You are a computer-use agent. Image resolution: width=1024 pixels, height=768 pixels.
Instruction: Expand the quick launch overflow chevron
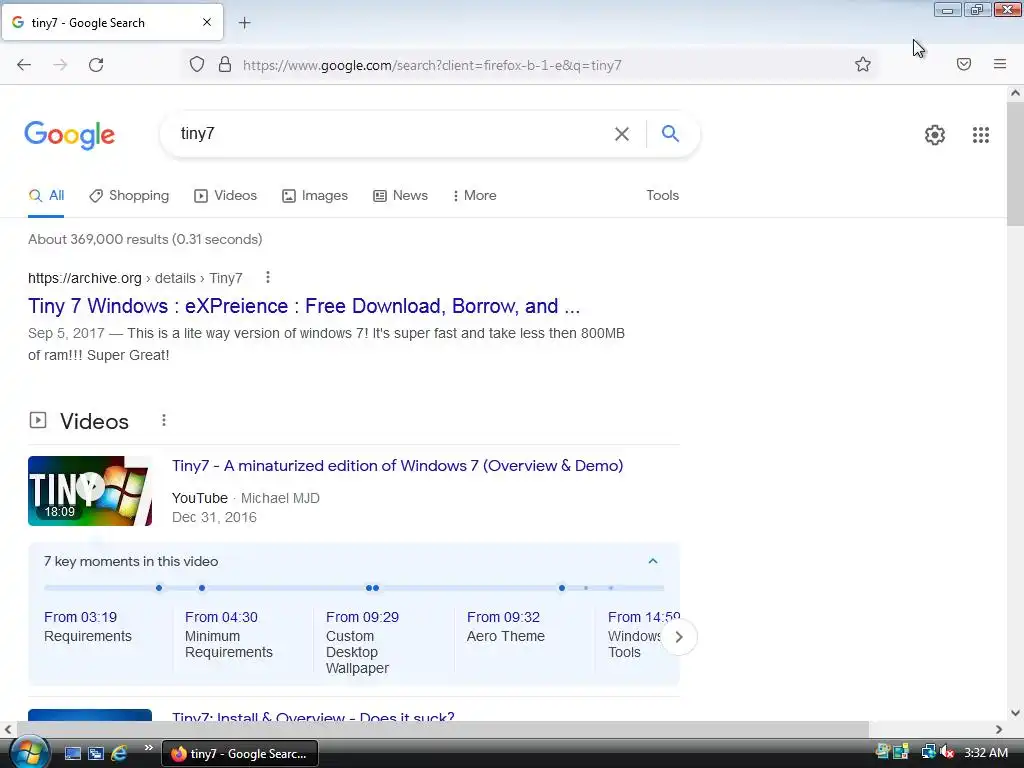(148, 748)
